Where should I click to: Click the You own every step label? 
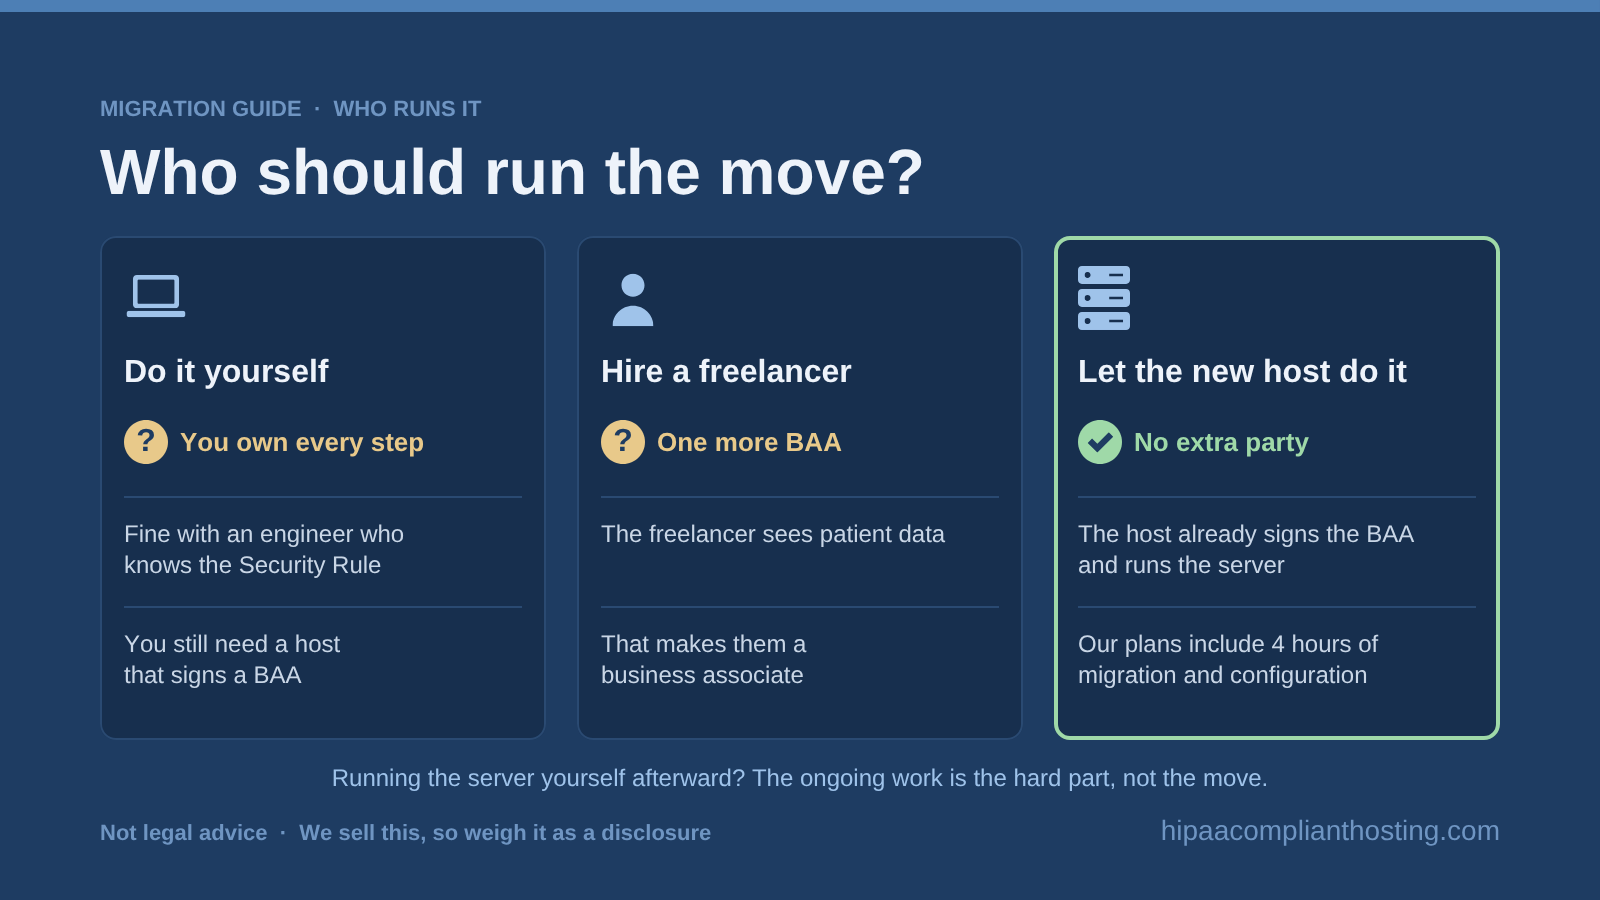tap(302, 442)
